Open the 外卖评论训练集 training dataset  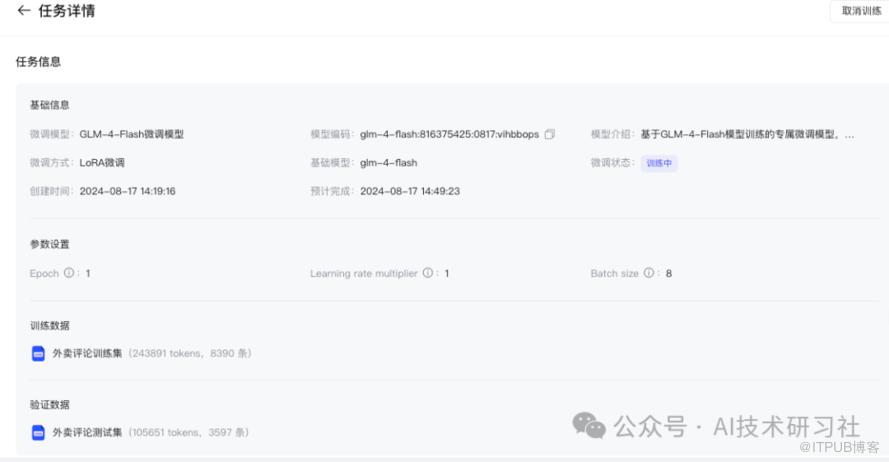[87, 353]
